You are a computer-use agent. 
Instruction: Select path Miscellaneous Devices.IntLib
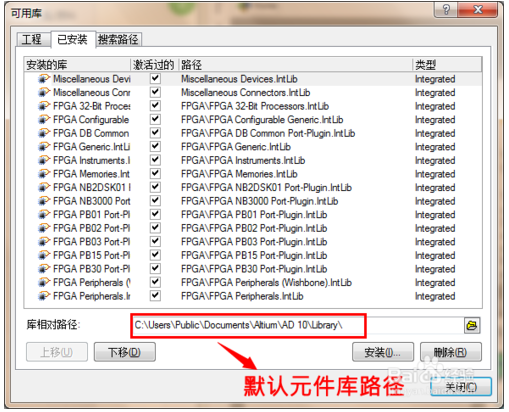point(239,79)
